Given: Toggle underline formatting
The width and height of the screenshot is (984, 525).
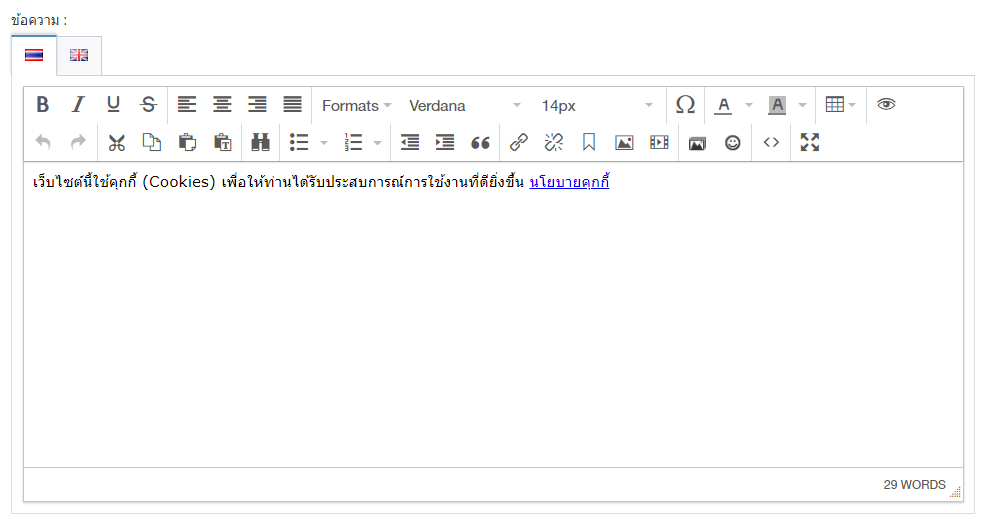Looking at the screenshot, I should coord(113,105).
